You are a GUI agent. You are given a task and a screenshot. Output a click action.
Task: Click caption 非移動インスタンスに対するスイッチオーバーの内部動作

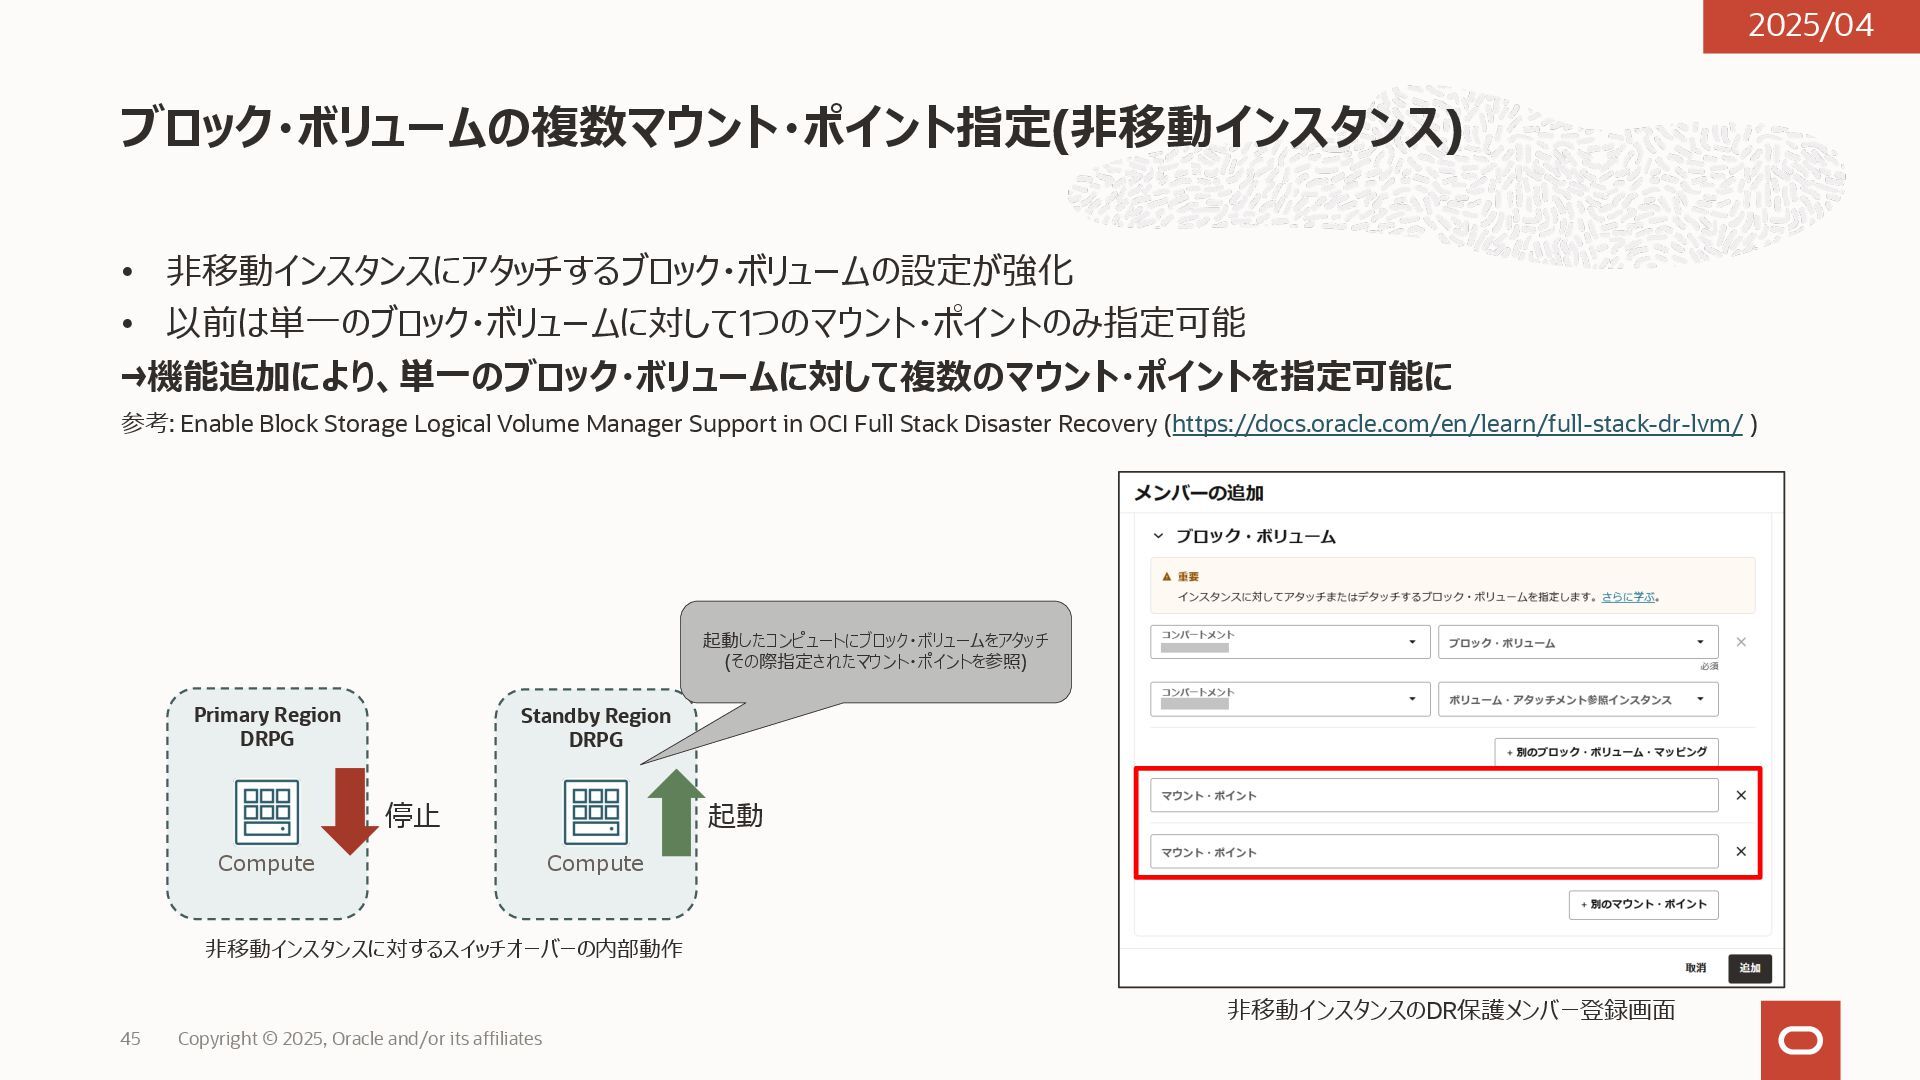(x=444, y=949)
